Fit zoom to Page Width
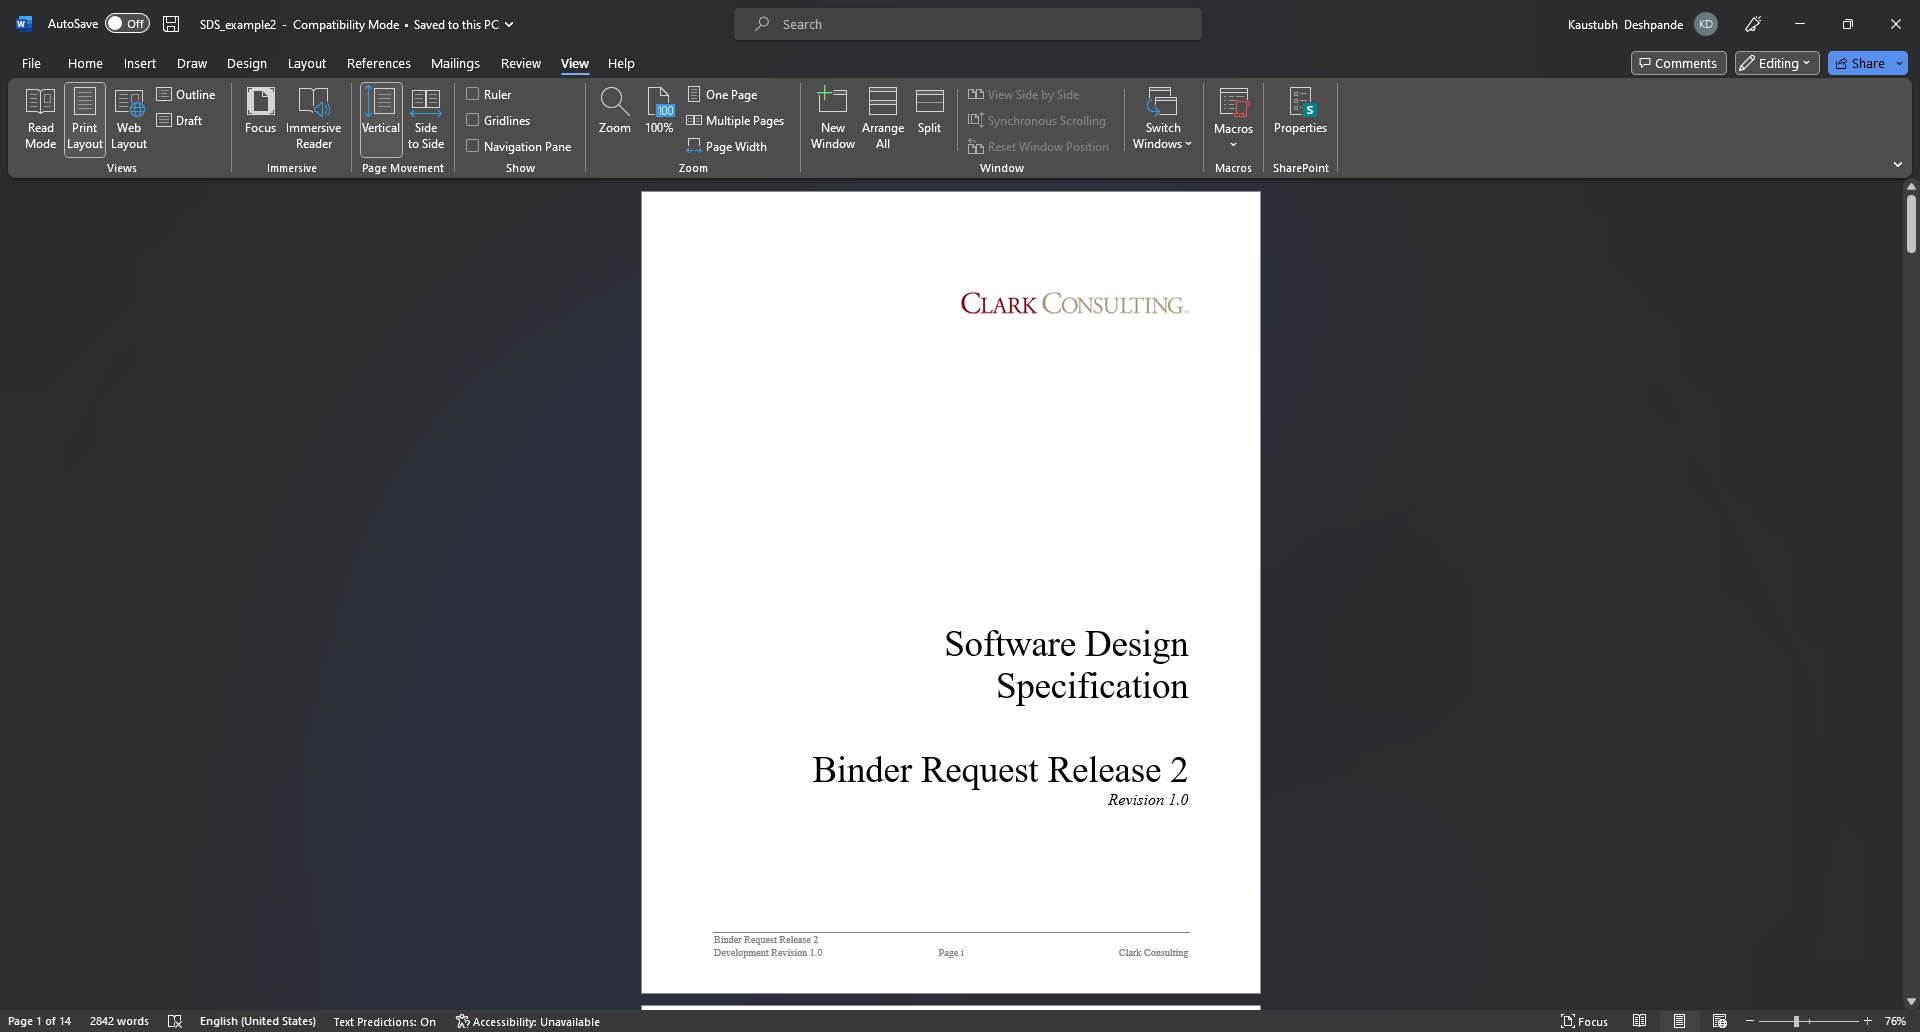The image size is (1920, 1032). (x=727, y=146)
